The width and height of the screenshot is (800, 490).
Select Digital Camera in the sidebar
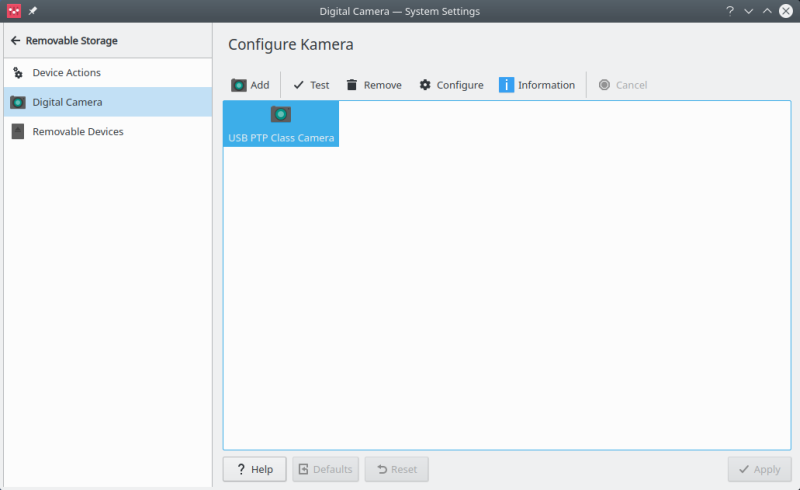(108, 102)
